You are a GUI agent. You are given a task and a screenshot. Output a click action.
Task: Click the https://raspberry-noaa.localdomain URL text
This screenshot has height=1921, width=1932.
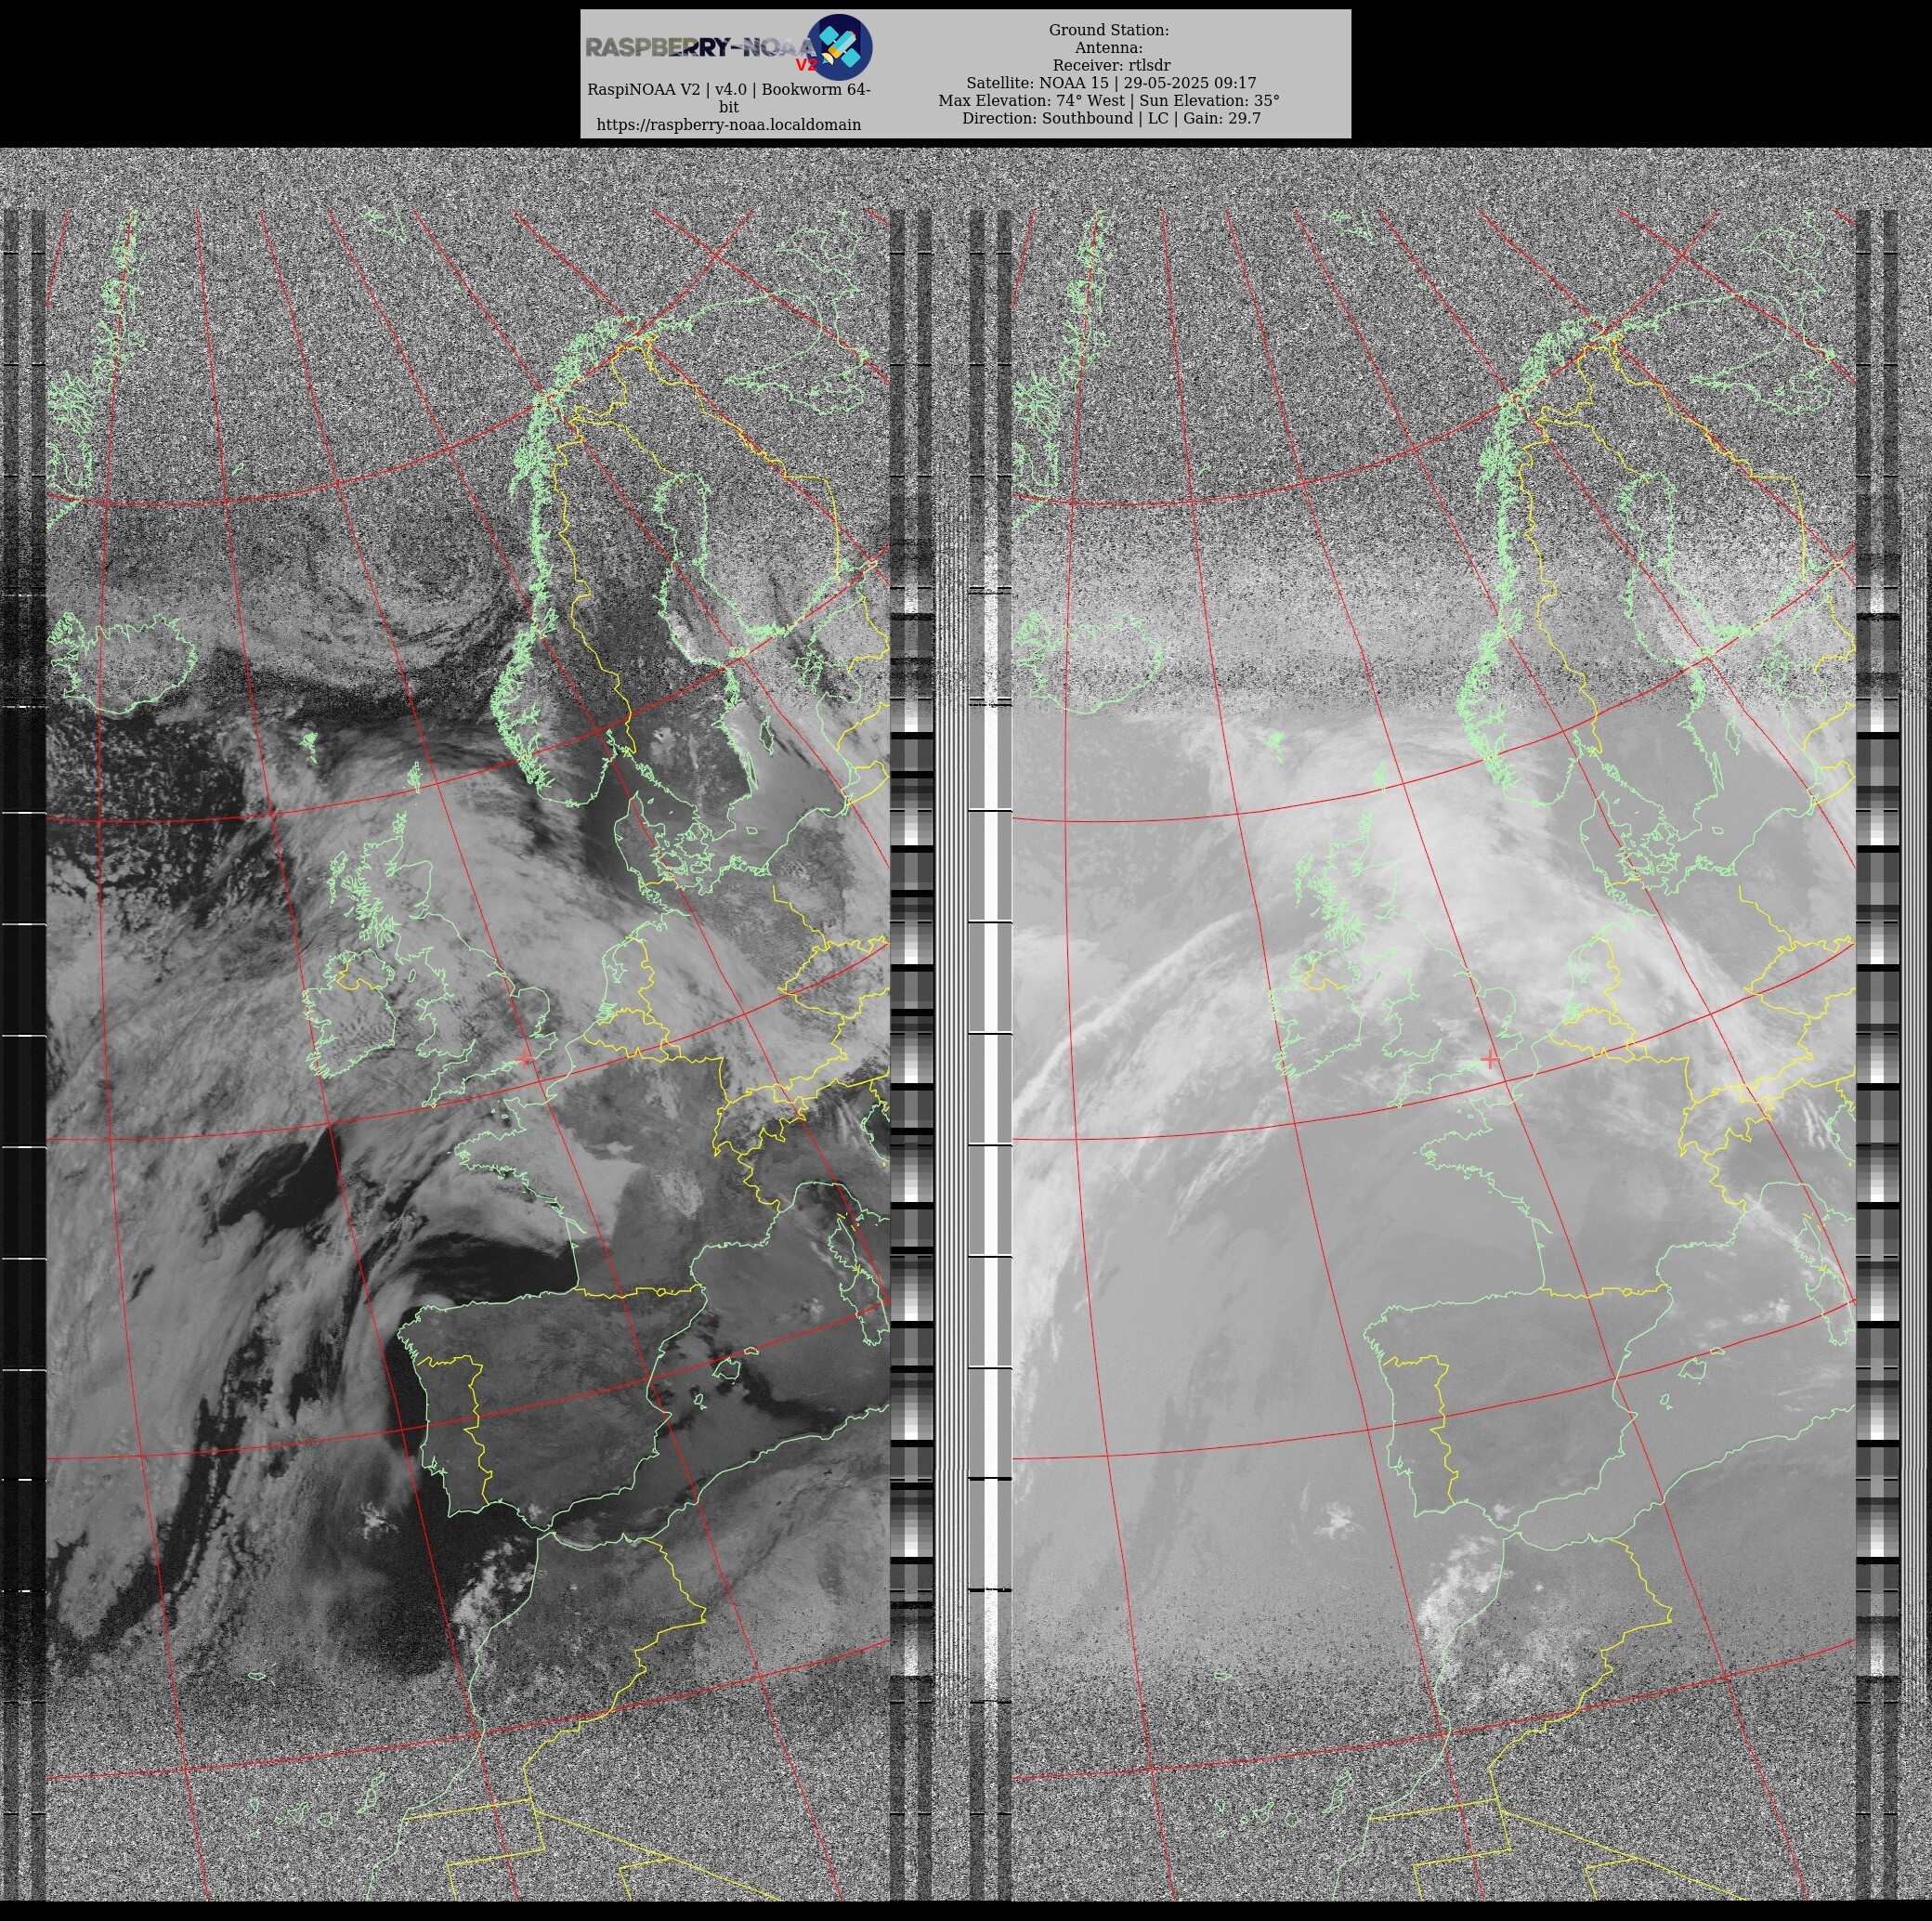[x=728, y=125]
